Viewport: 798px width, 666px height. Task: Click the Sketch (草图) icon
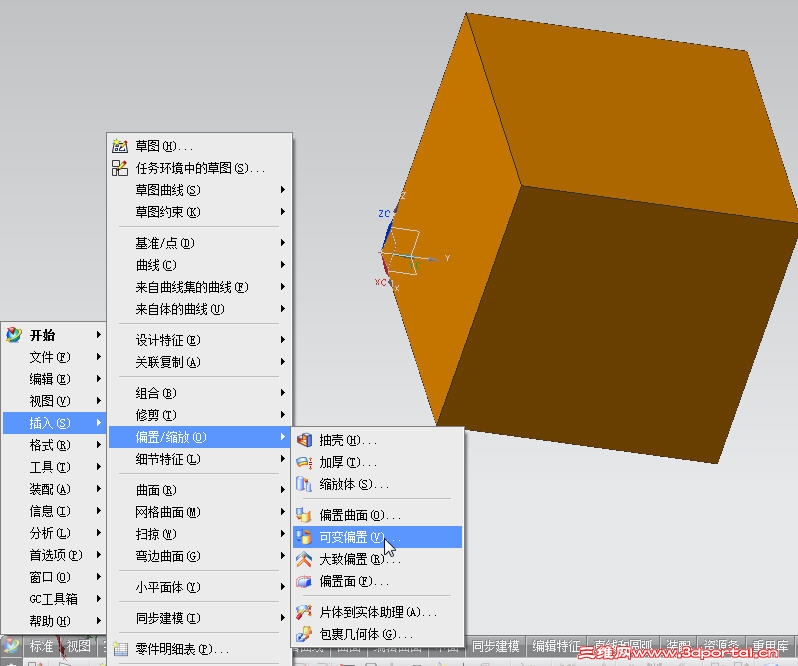tap(120, 146)
